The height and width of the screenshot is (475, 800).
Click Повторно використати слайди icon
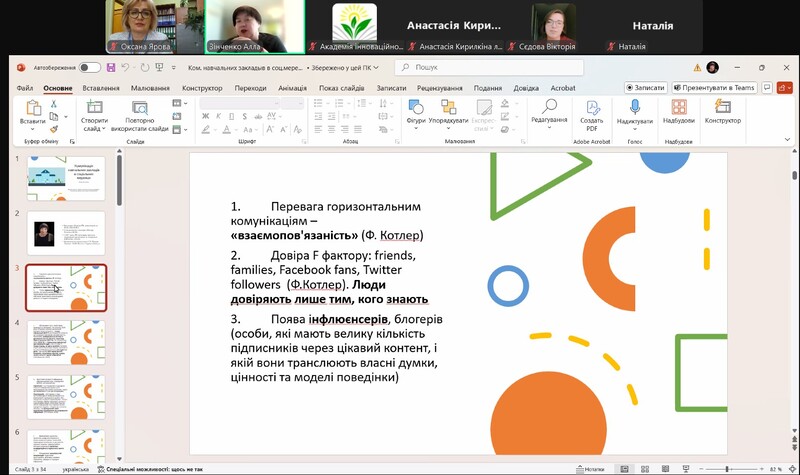(x=139, y=108)
